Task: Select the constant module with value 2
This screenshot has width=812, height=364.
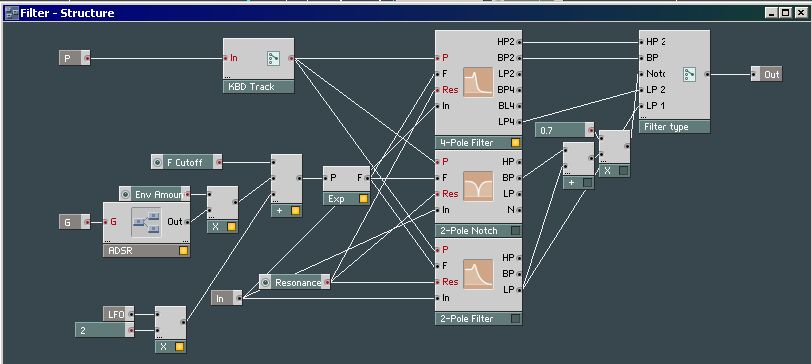Action: click(105, 330)
